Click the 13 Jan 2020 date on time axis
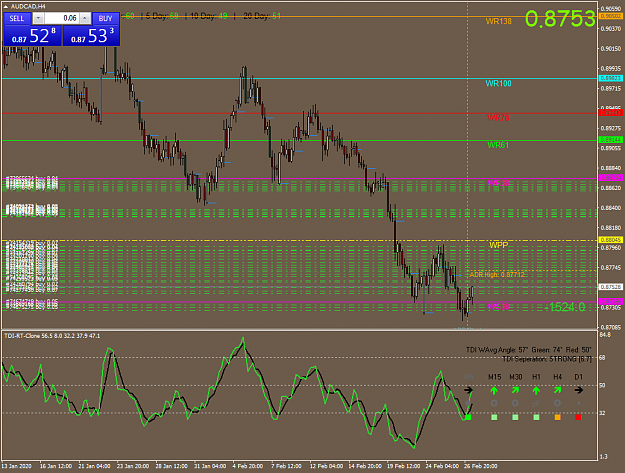This screenshot has width=625, height=473. [16, 466]
